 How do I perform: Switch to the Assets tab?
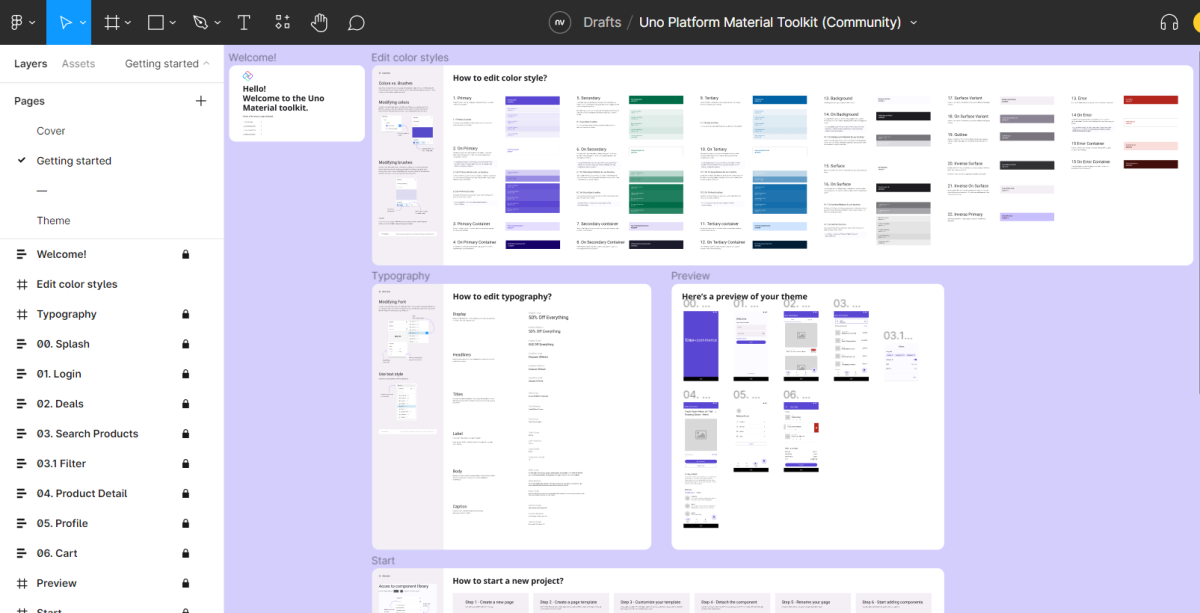click(78, 63)
